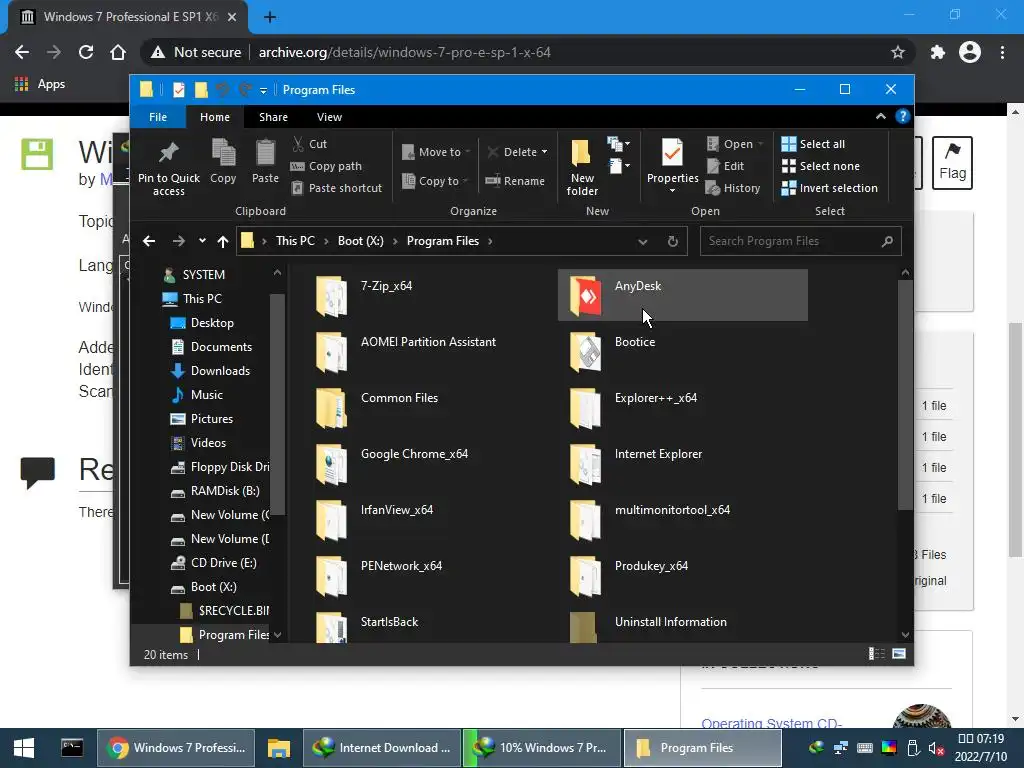Refresh the Program Files folder
Screen dimensions: 1024x768
(673, 242)
